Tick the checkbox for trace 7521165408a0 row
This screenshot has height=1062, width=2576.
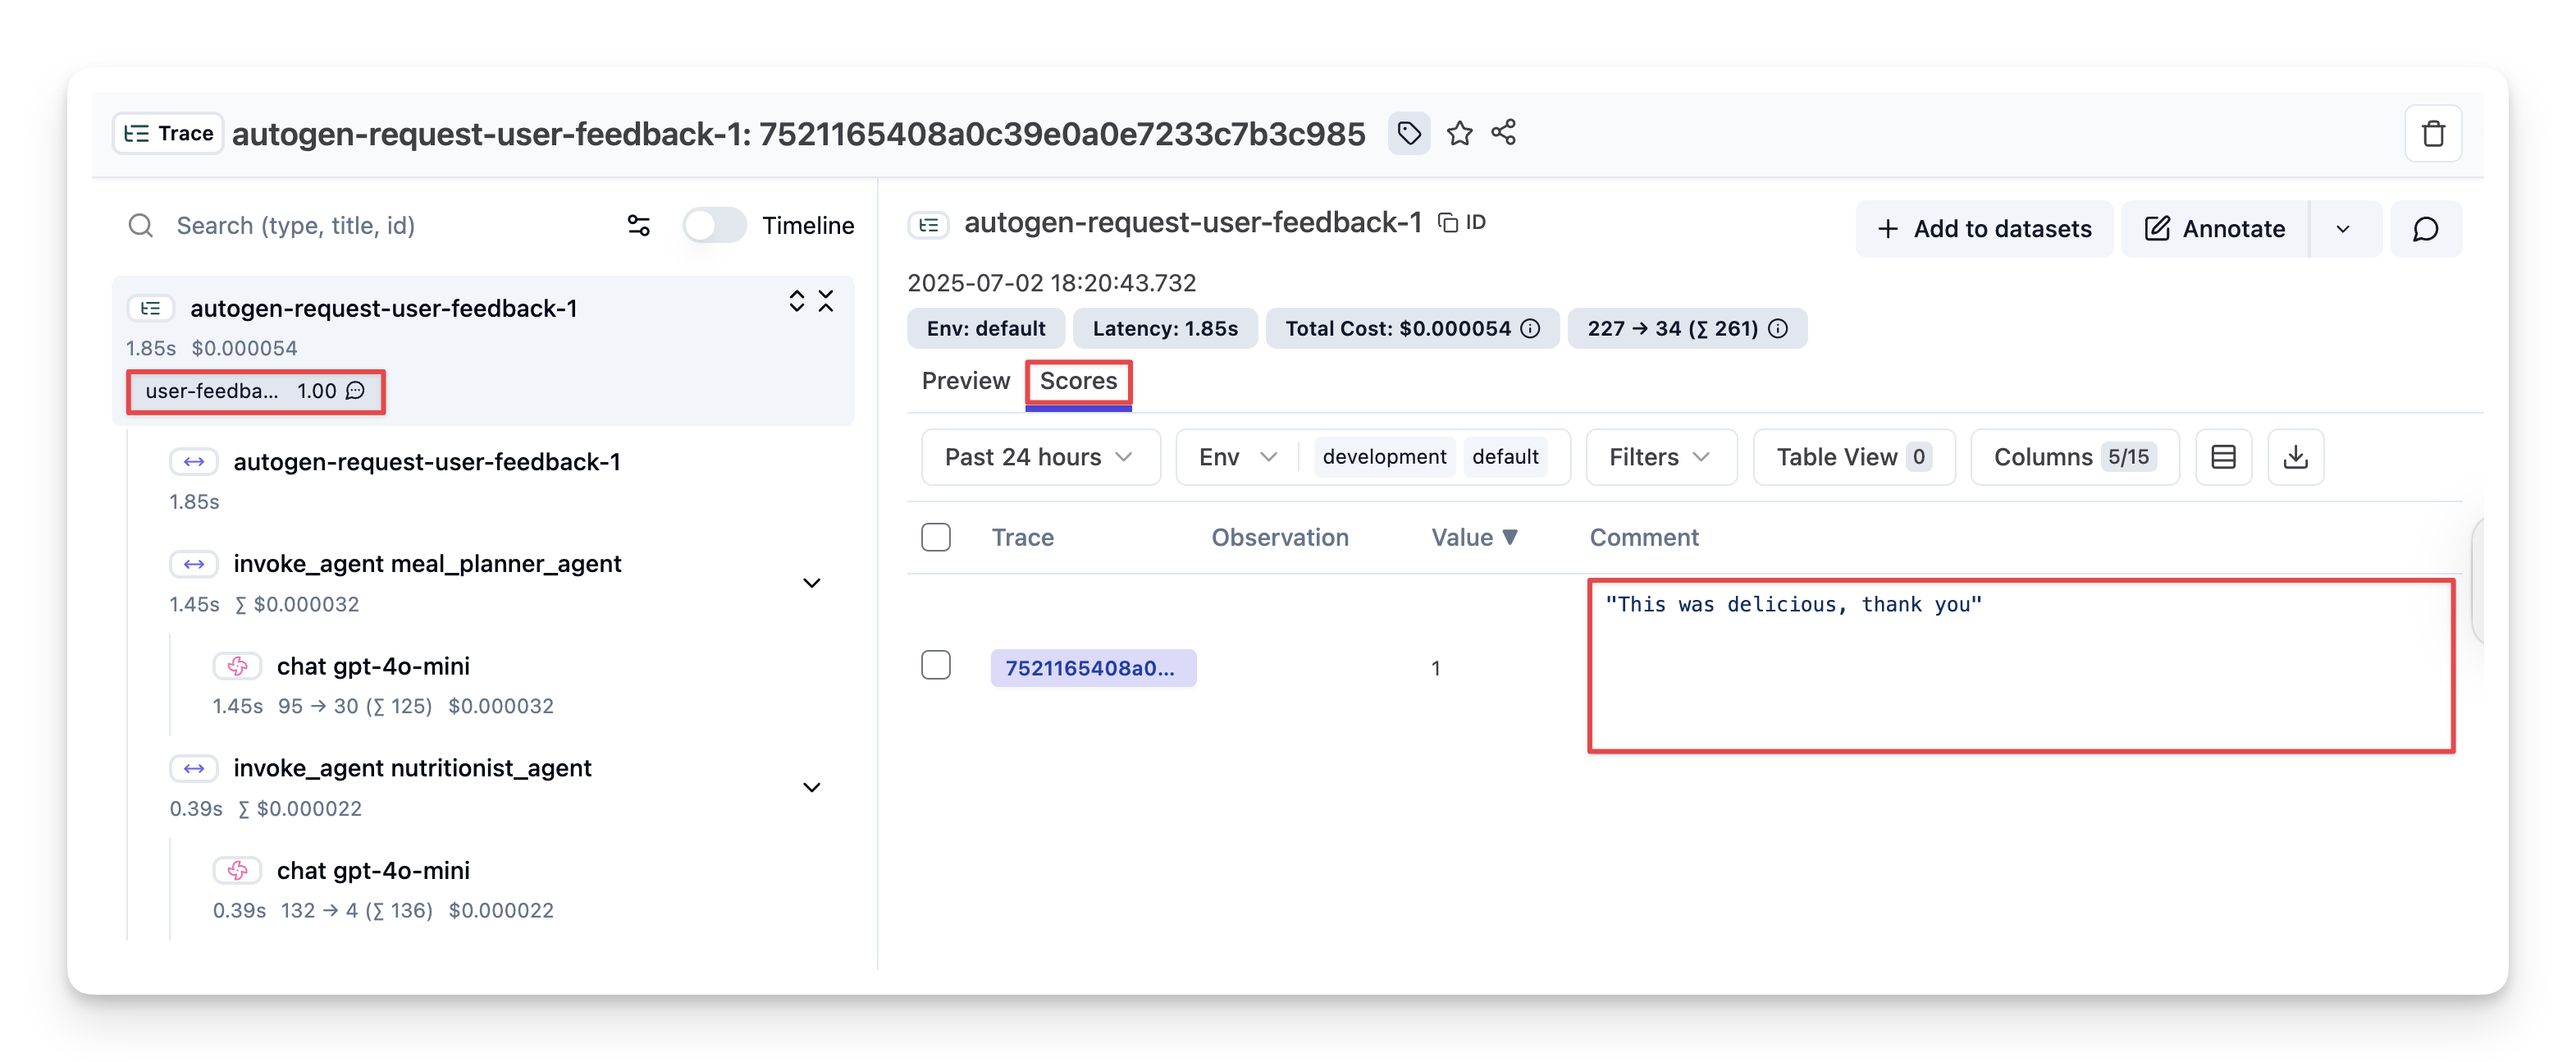pyautogui.click(x=935, y=665)
